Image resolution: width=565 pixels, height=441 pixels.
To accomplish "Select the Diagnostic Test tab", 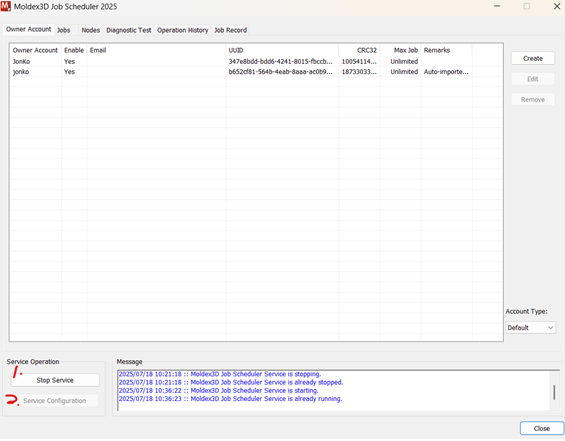I will [129, 30].
